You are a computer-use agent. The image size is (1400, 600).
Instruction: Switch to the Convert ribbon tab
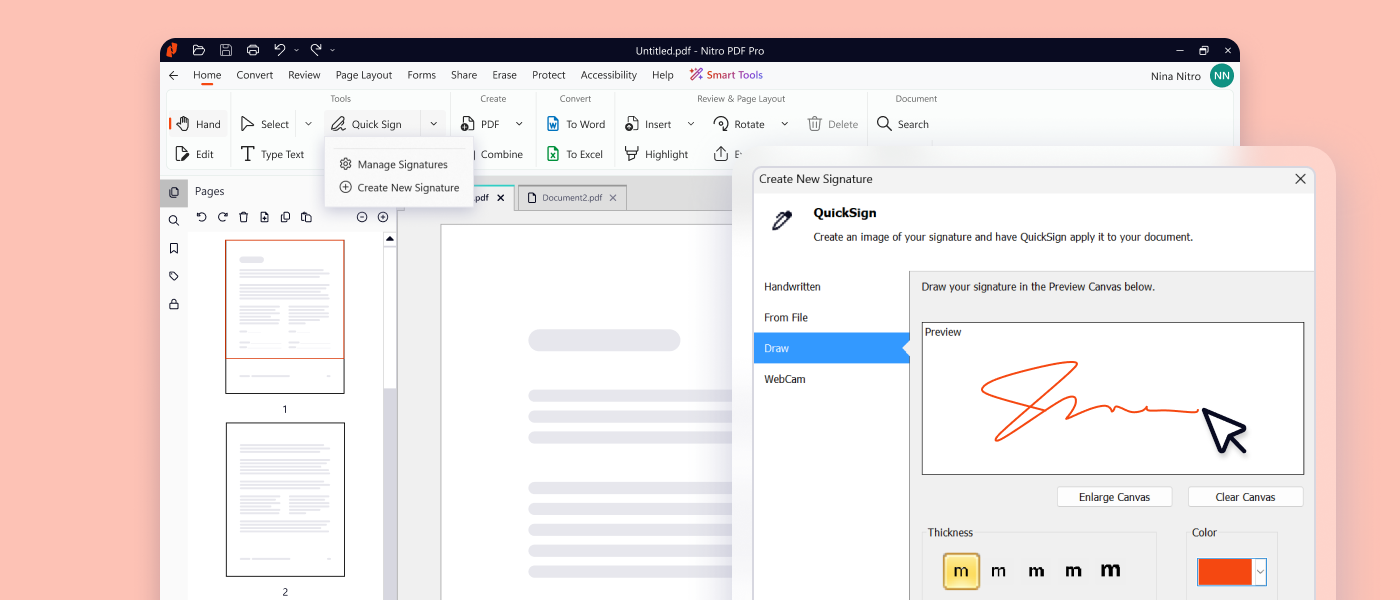(255, 75)
